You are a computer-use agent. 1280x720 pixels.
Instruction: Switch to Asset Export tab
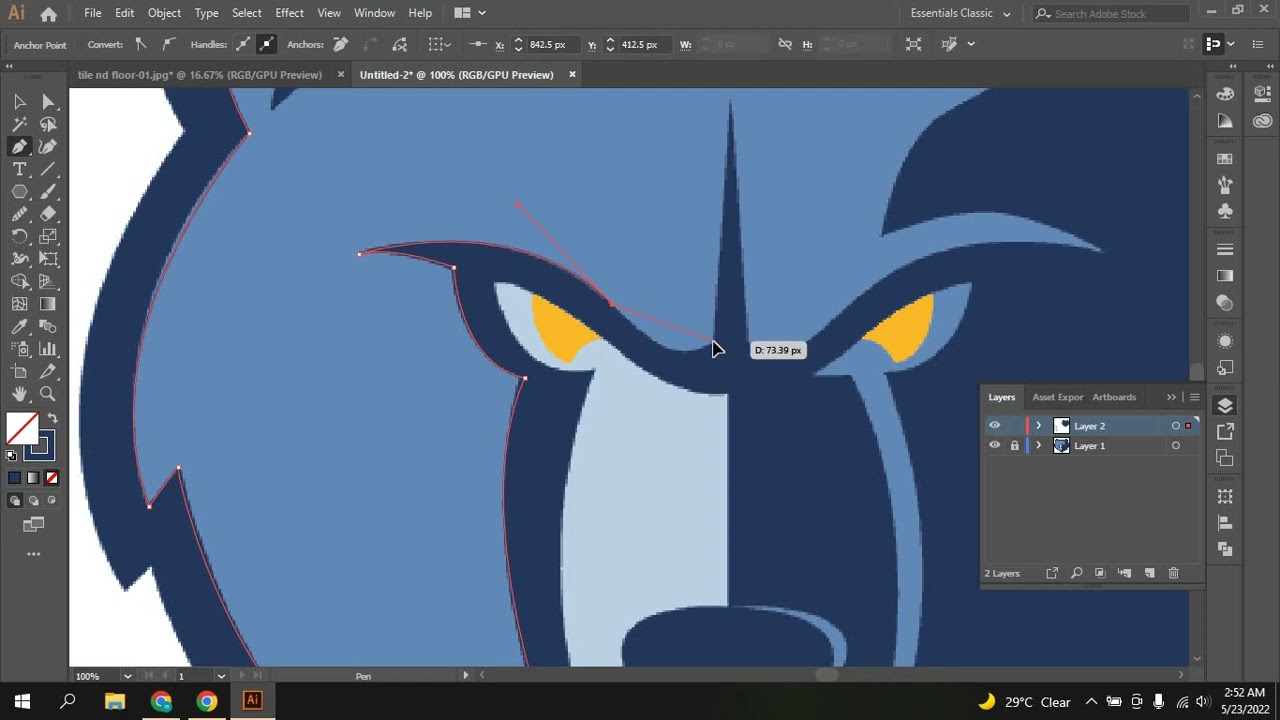(x=1057, y=397)
